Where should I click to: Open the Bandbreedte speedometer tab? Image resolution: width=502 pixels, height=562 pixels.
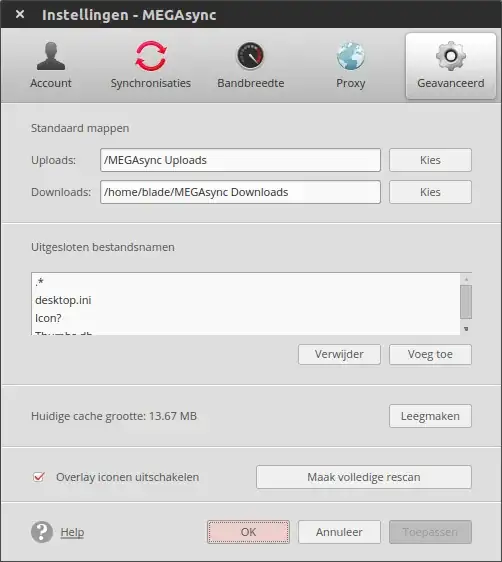pyautogui.click(x=250, y=66)
